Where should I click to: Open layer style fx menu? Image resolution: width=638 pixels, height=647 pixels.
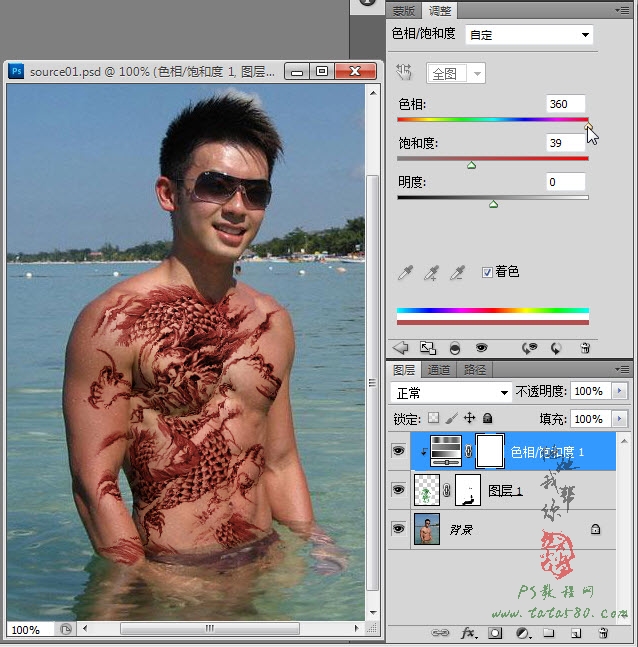pyautogui.click(x=468, y=633)
